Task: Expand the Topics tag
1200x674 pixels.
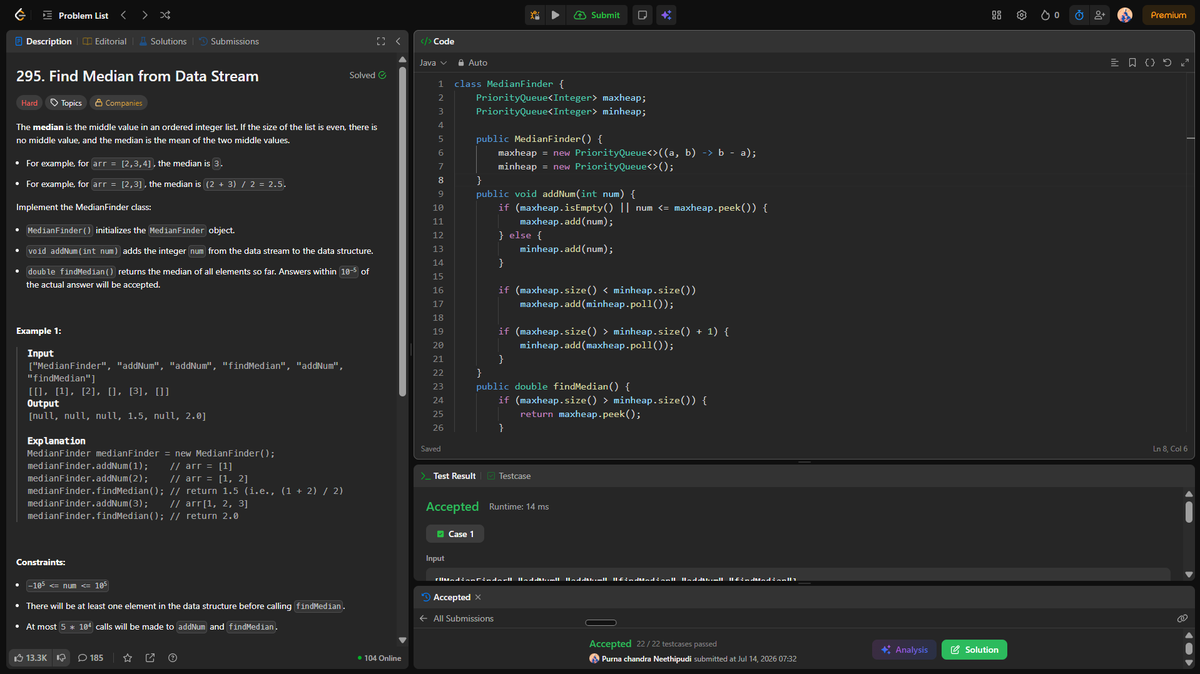Action: point(66,103)
